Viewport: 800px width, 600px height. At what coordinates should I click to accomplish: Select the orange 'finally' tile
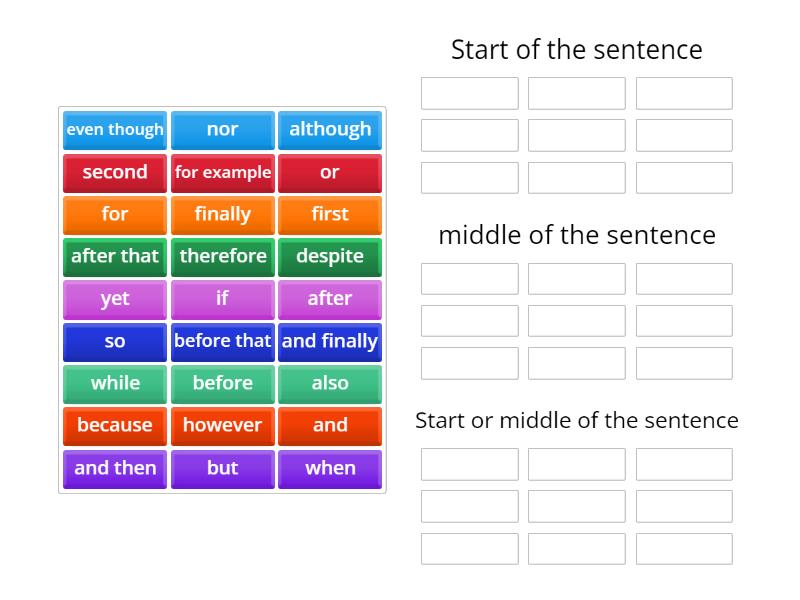pos(222,215)
